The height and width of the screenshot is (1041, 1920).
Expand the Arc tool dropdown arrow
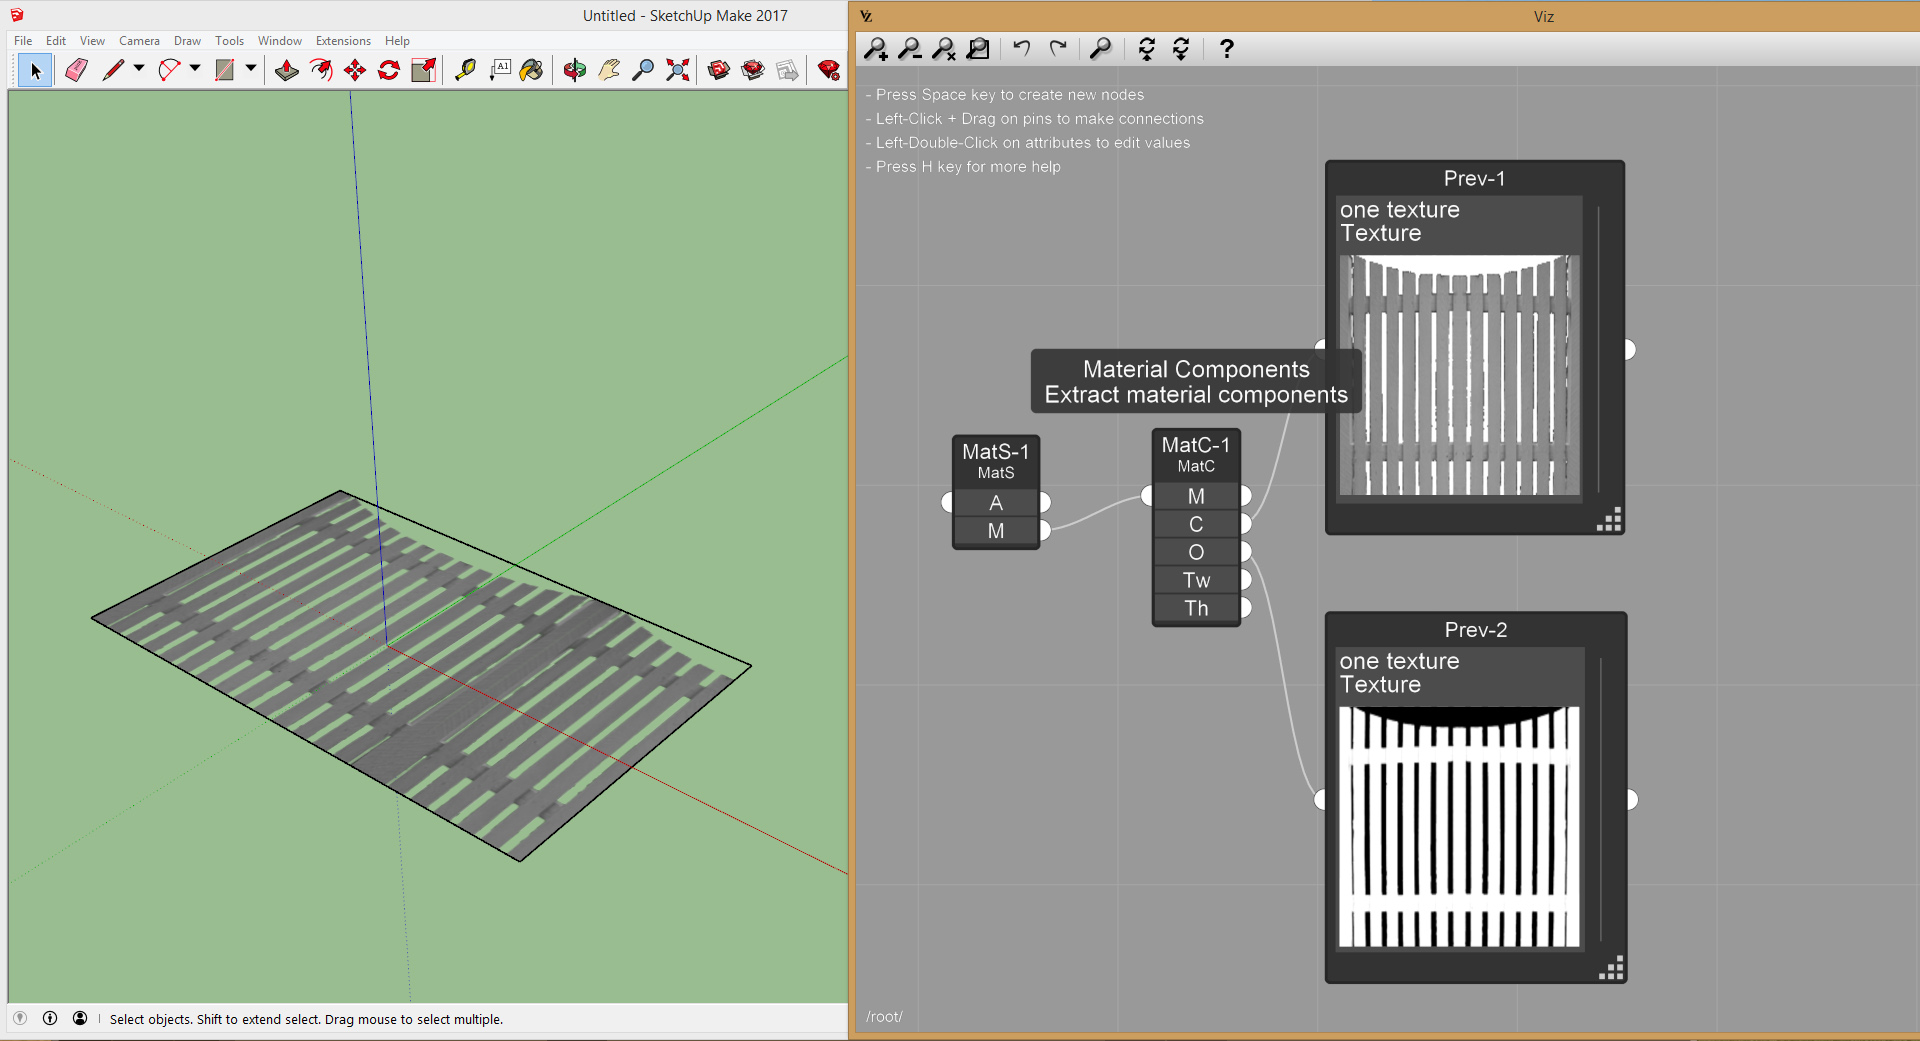[195, 69]
